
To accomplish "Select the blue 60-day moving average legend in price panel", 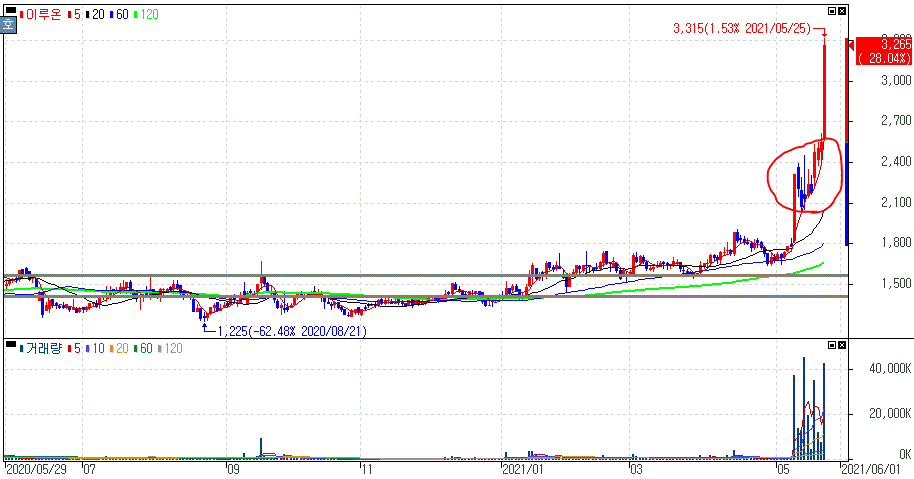I will pyautogui.click(x=120, y=15).
